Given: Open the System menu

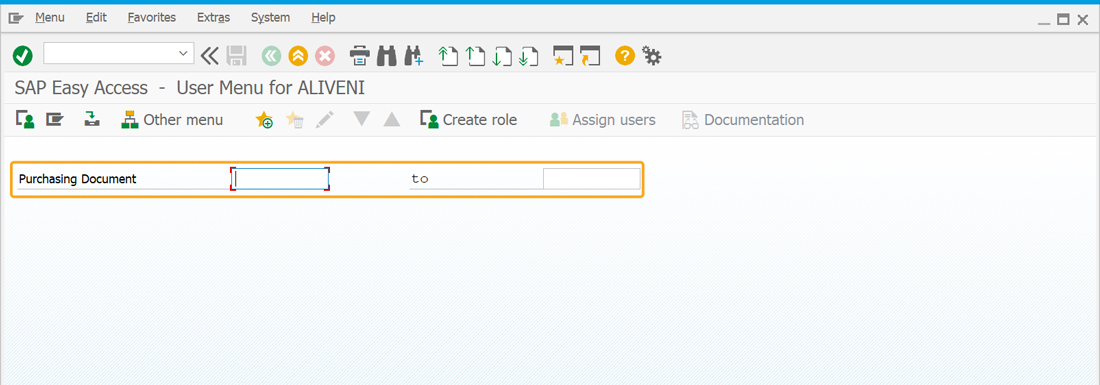Looking at the screenshot, I should (x=270, y=18).
